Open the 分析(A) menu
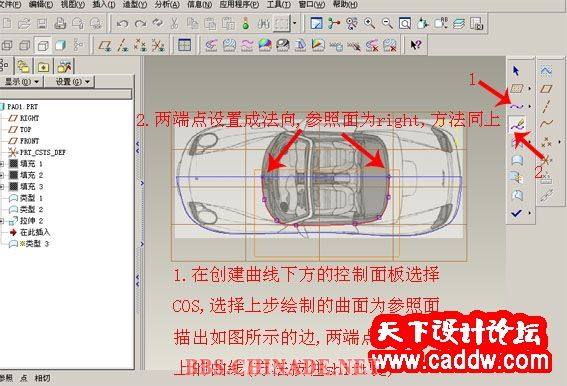567x386 pixels. click(167, 5)
